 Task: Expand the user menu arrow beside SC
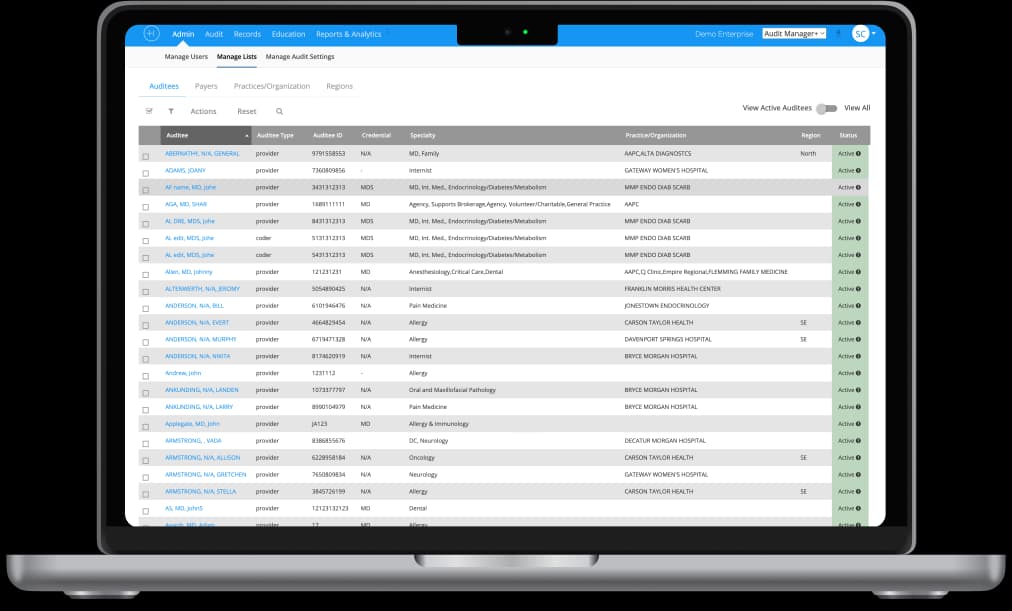tap(874, 33)
